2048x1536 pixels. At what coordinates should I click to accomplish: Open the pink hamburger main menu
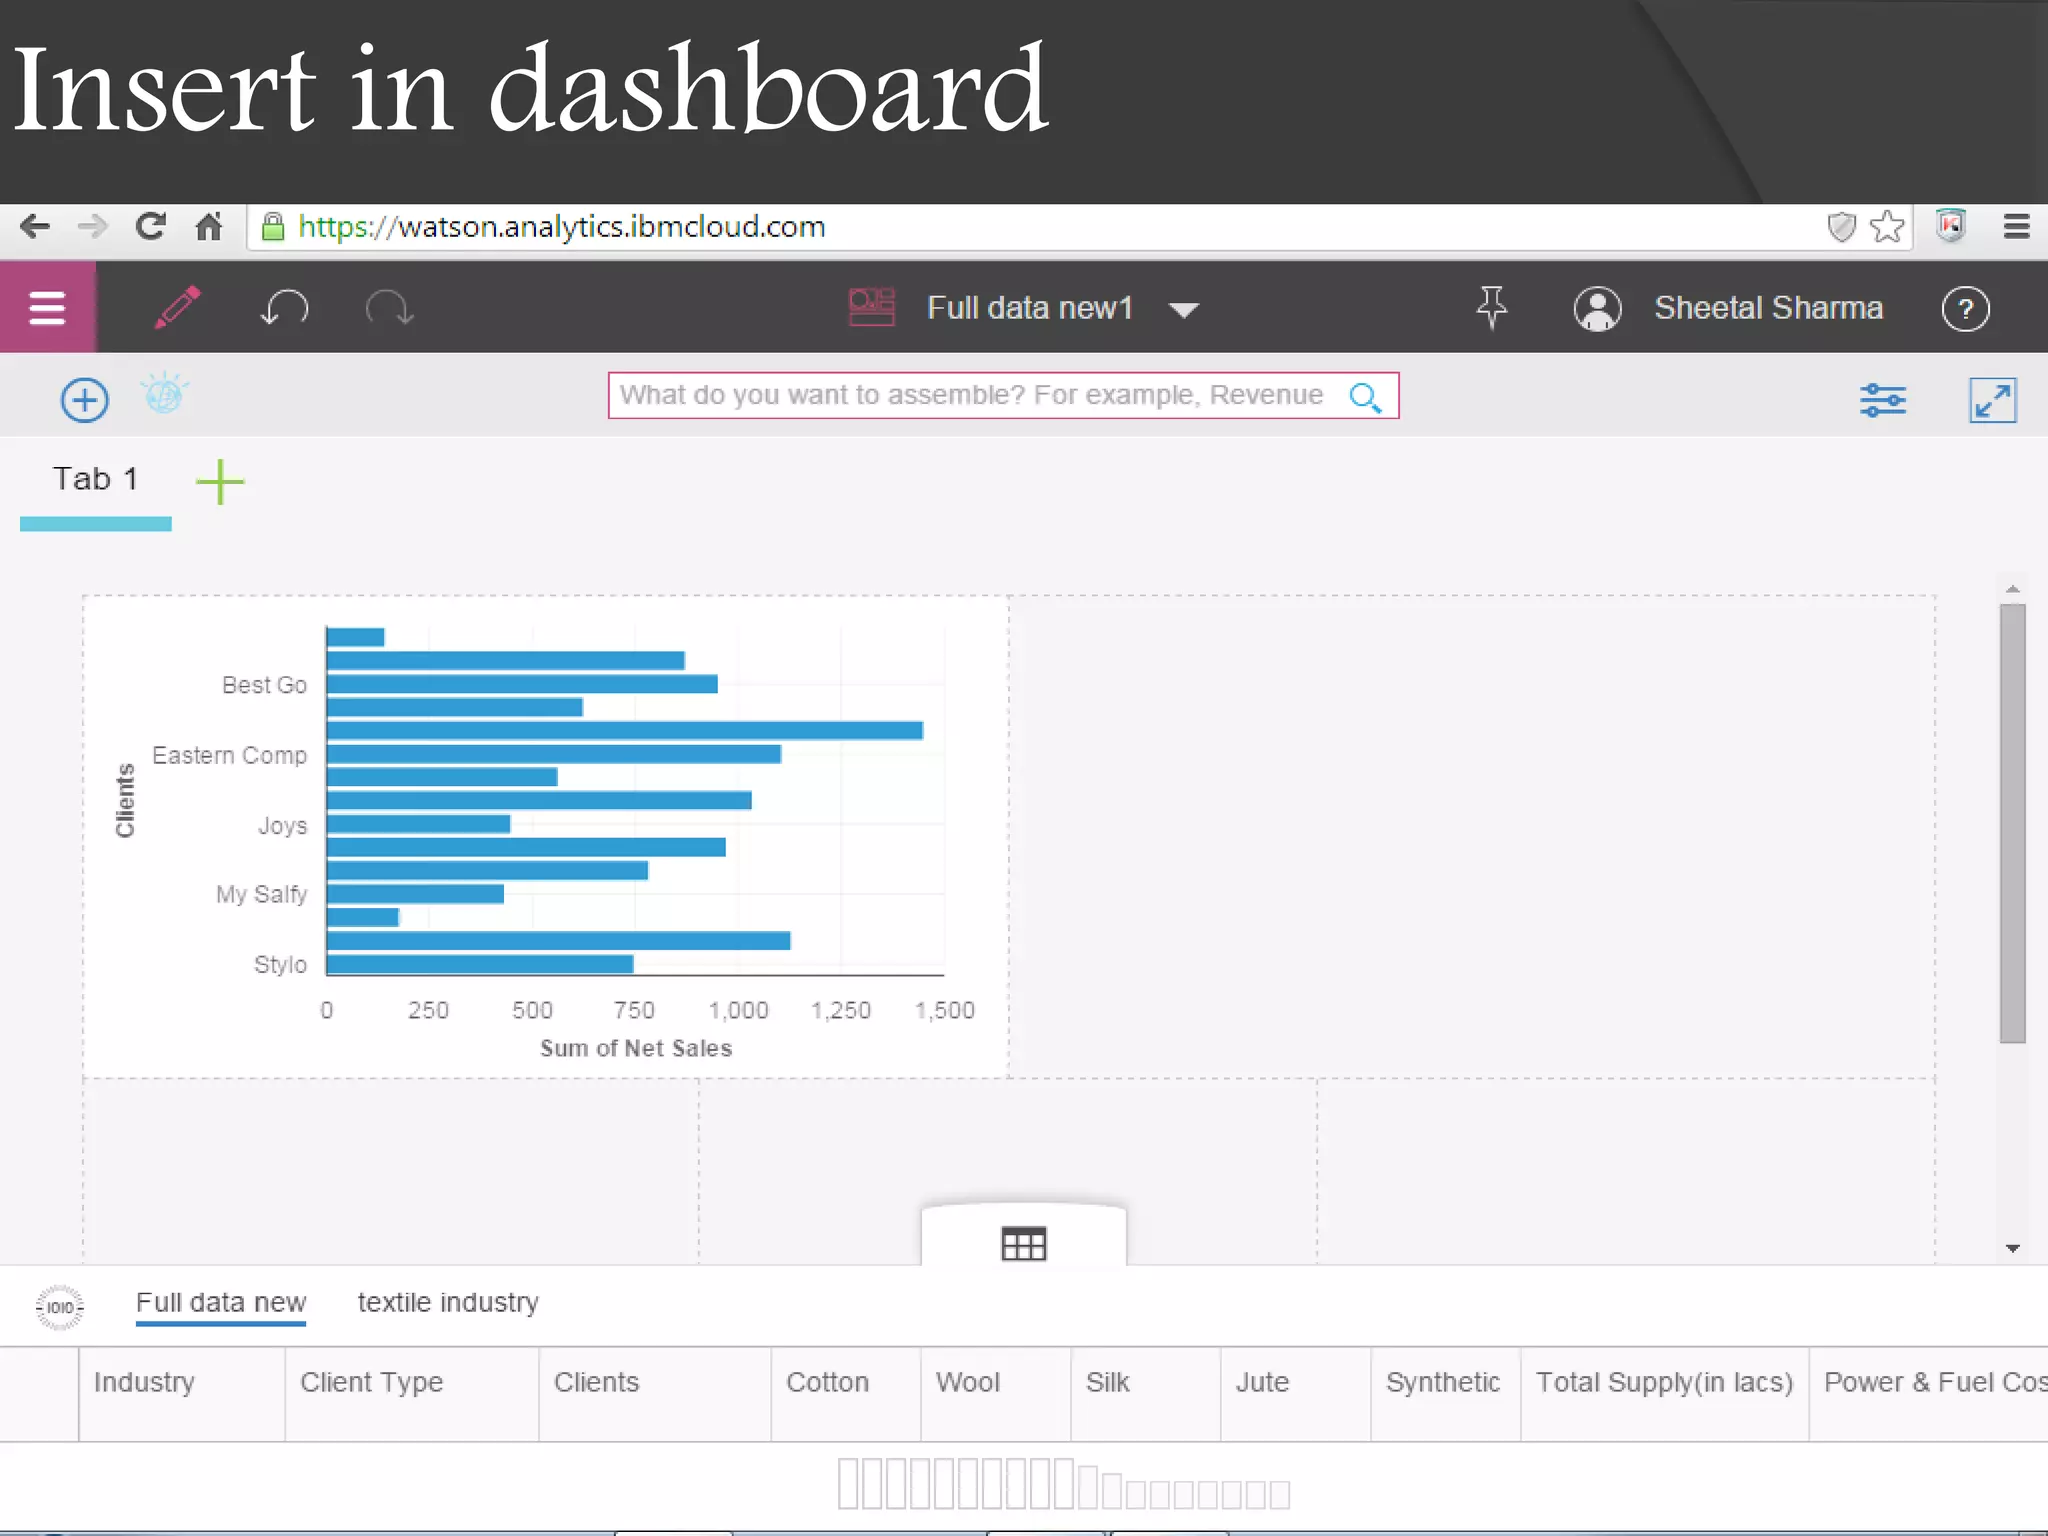click(x=47, y=308)
